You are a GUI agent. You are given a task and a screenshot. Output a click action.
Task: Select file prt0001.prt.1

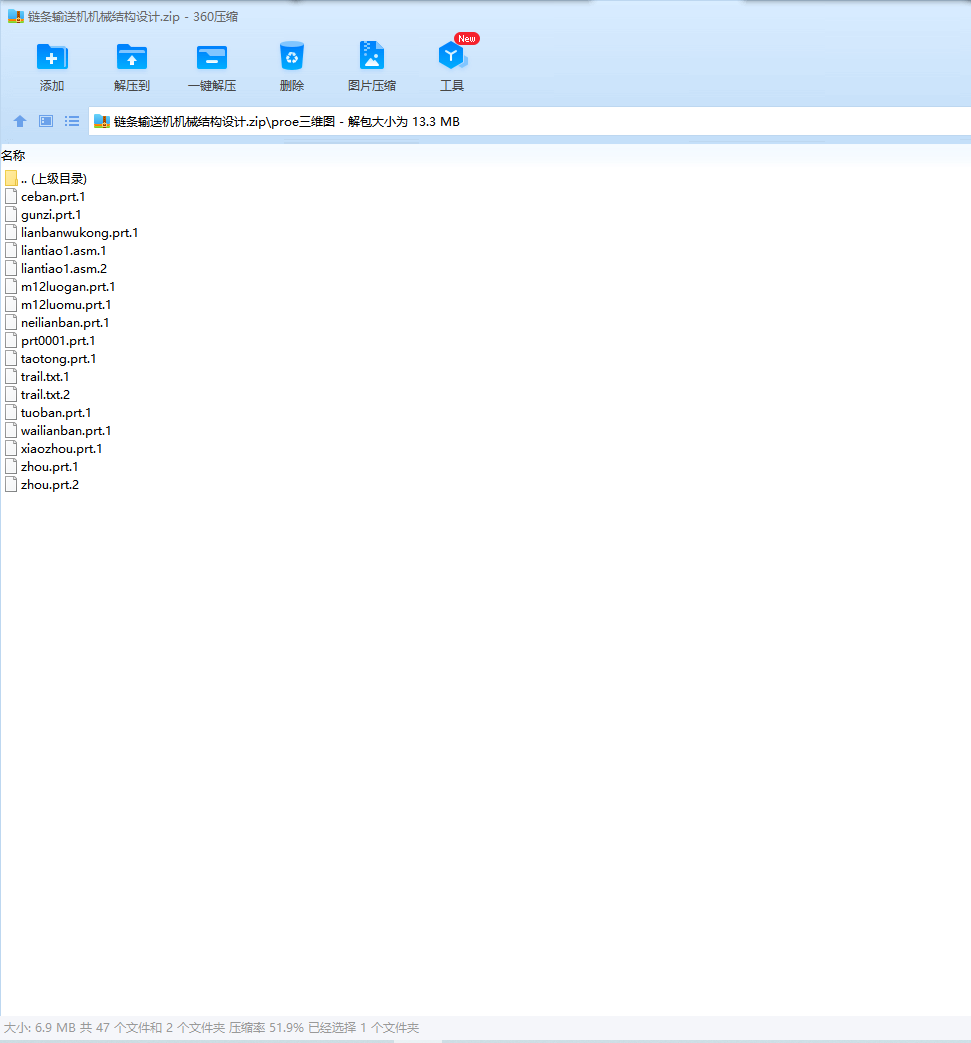[x=58, y=341]
